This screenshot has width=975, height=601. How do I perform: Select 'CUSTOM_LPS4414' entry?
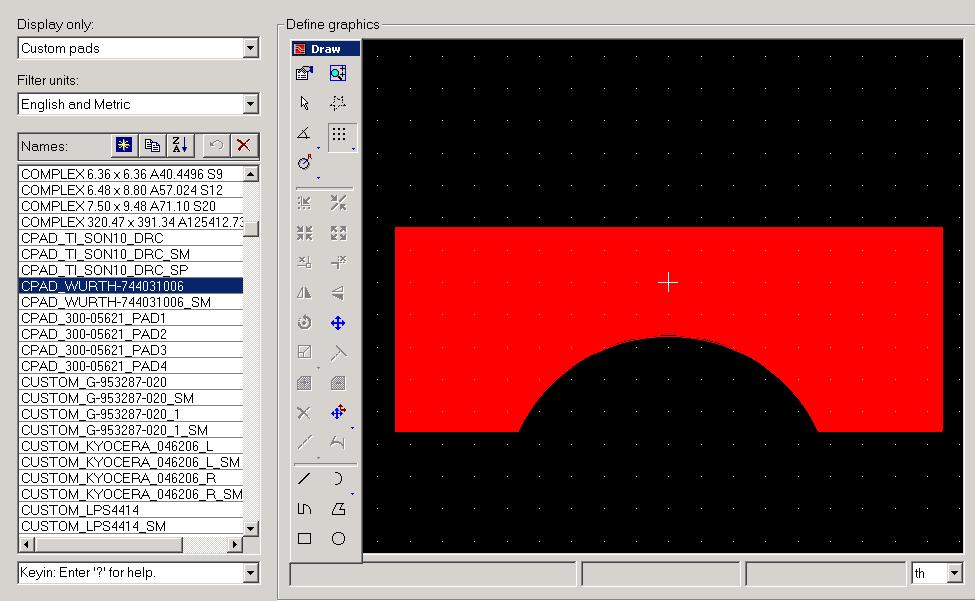pos(131,510)
